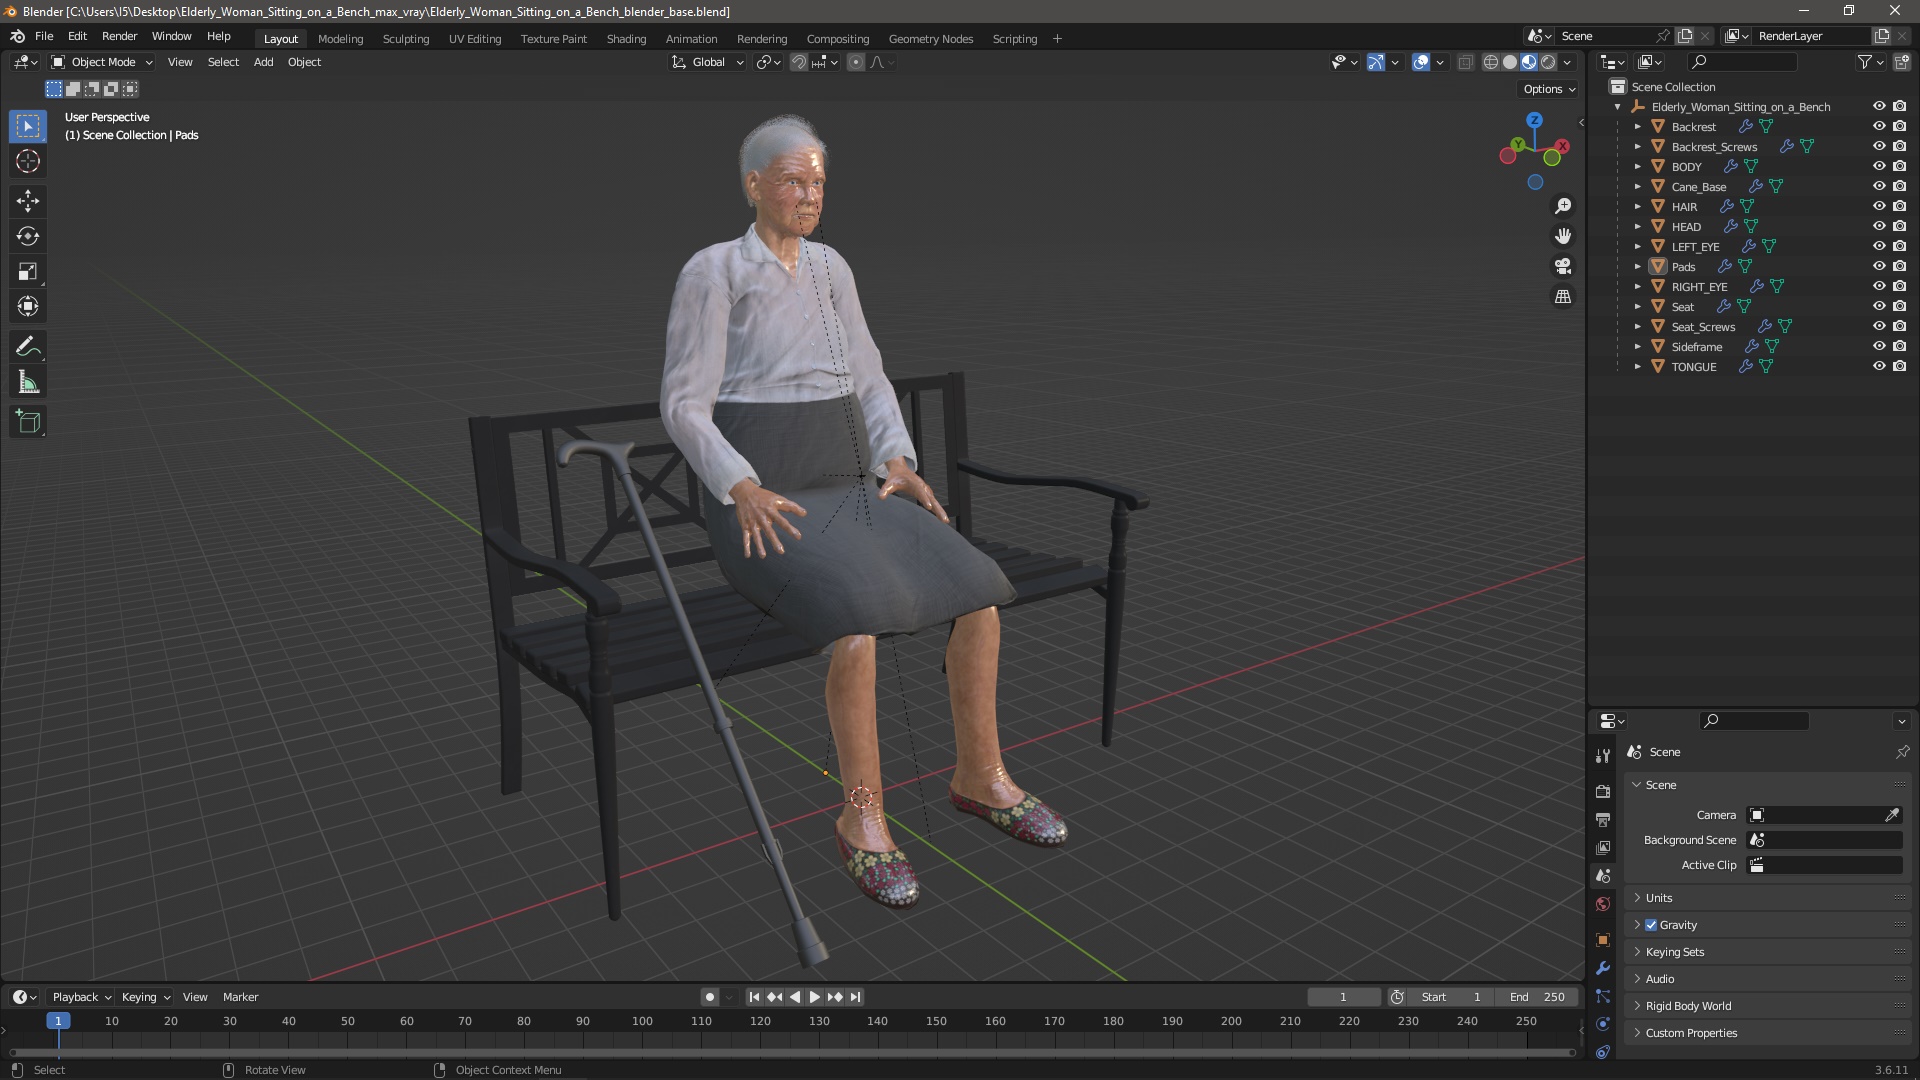
Task: Disable render for Seat object
Action: point(1900,306)
